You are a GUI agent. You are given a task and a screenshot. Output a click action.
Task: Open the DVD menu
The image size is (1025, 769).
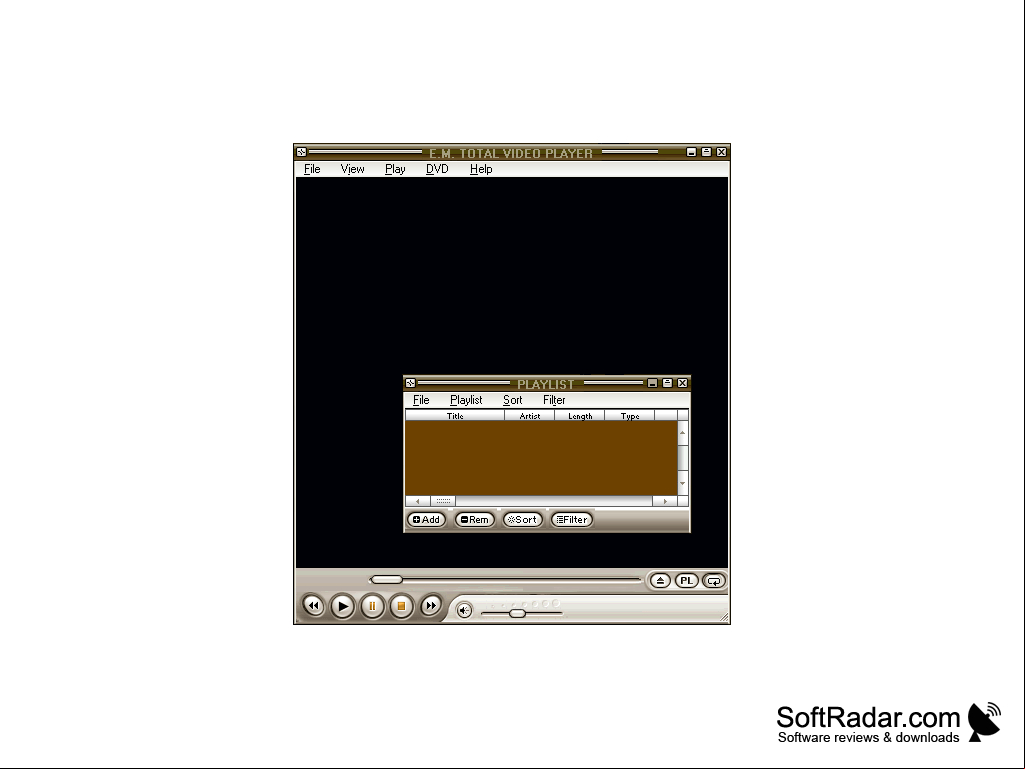437,169
